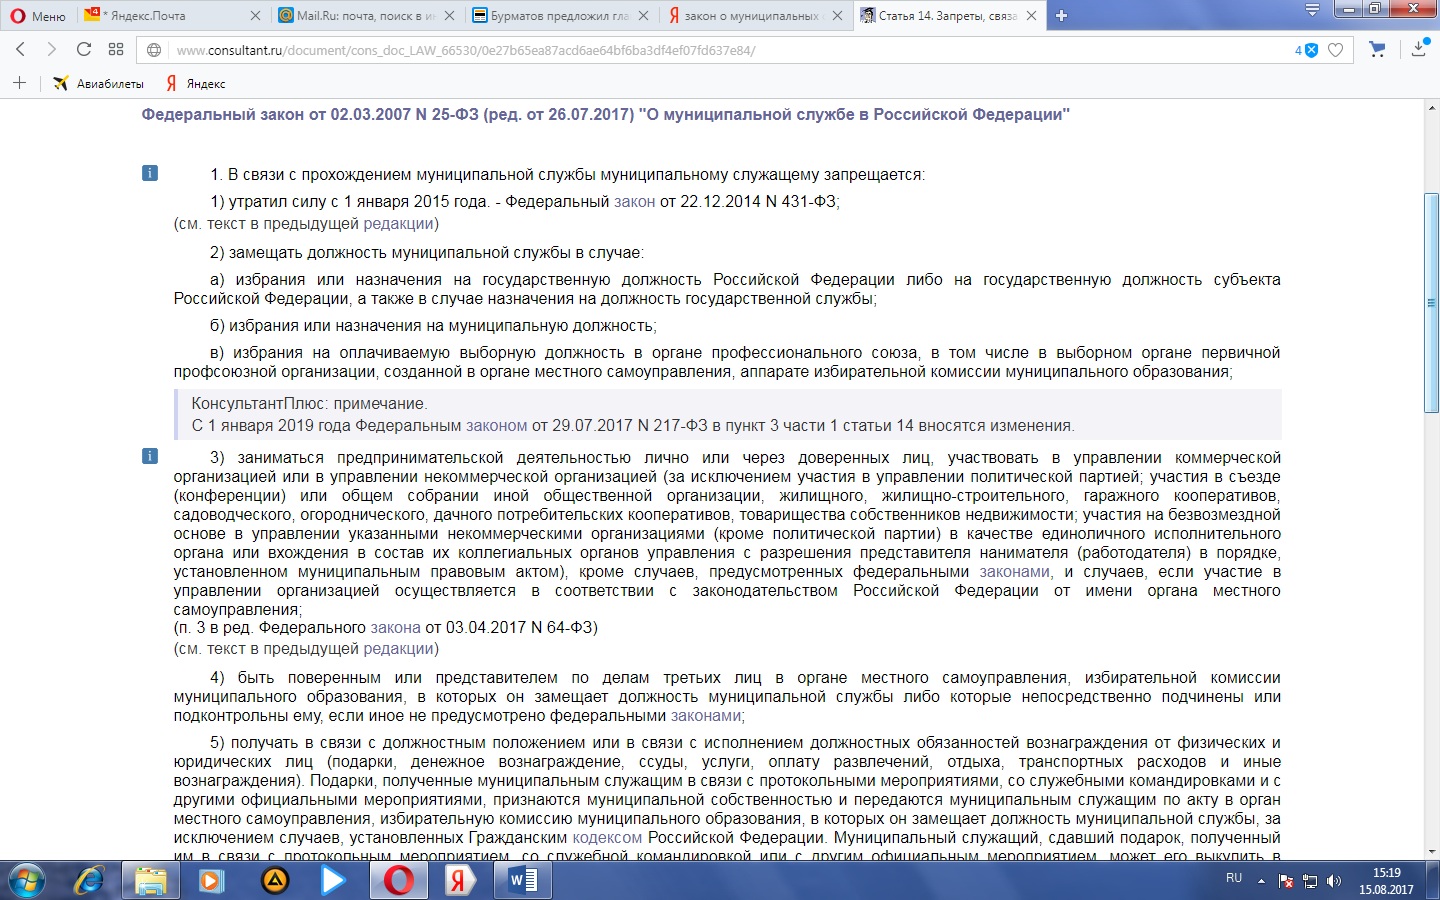Open network status tray icon

[x=1310, y=881]
